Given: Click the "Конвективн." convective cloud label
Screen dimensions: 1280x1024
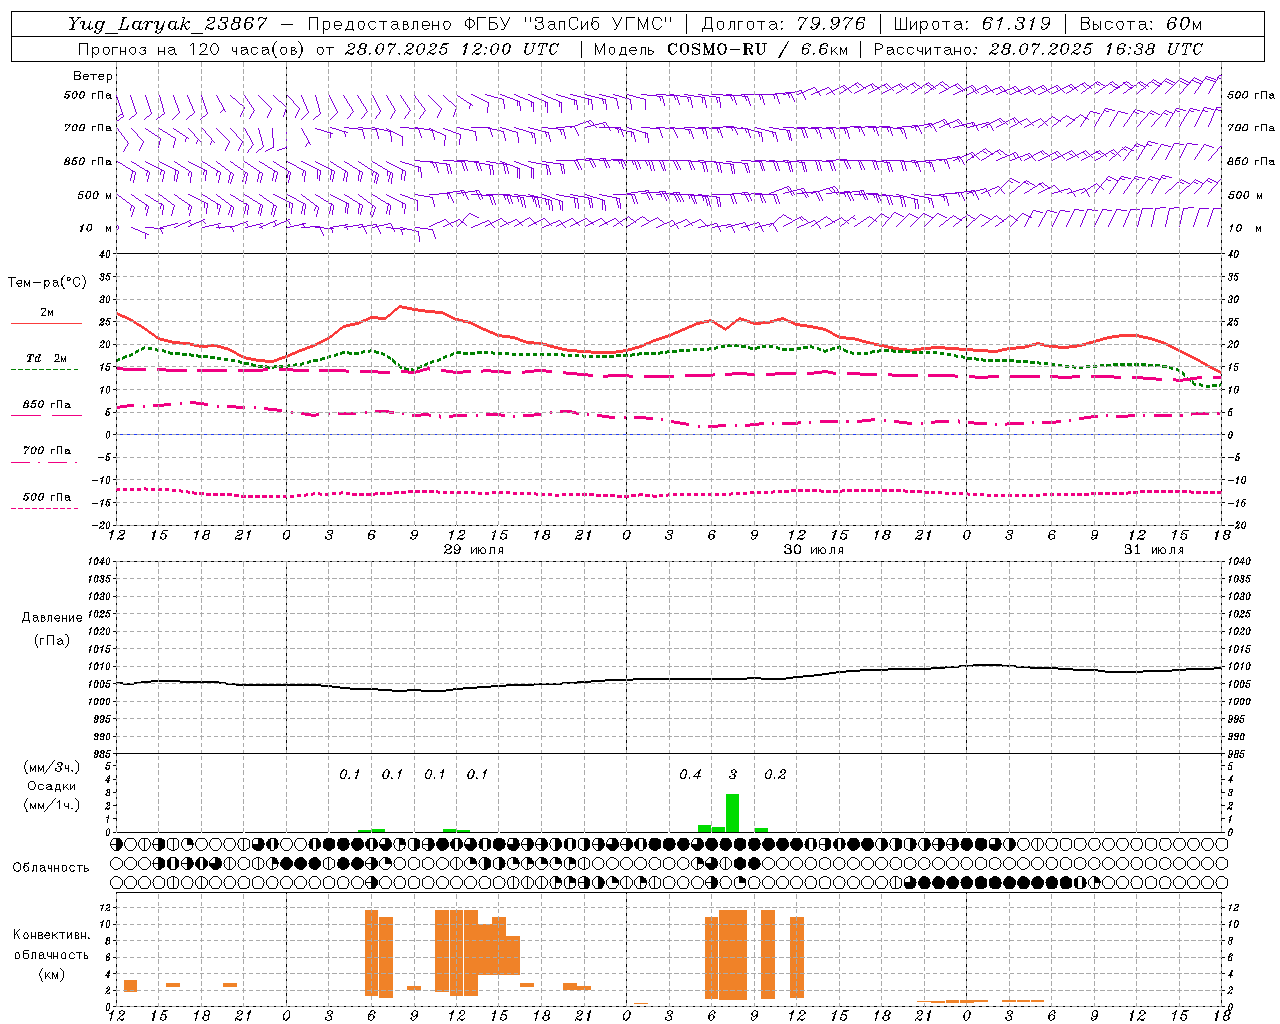Looking at the screenshot, I should (52, 935).
